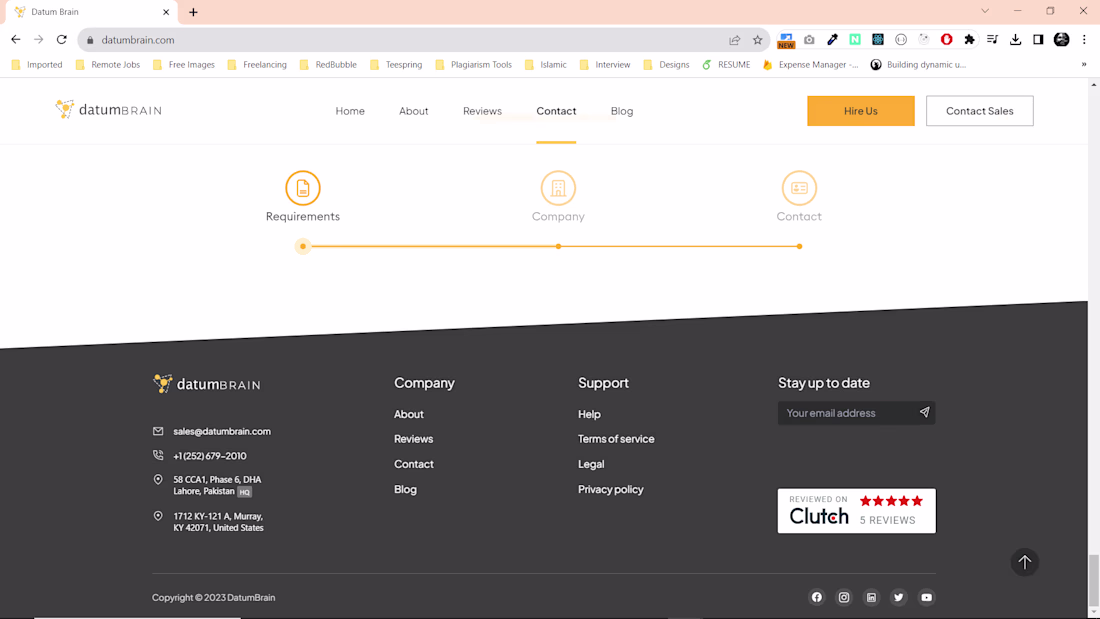This screenshot has width=1100, height=619.
Task: Open the footer Blog link
Action: [405, 490]
